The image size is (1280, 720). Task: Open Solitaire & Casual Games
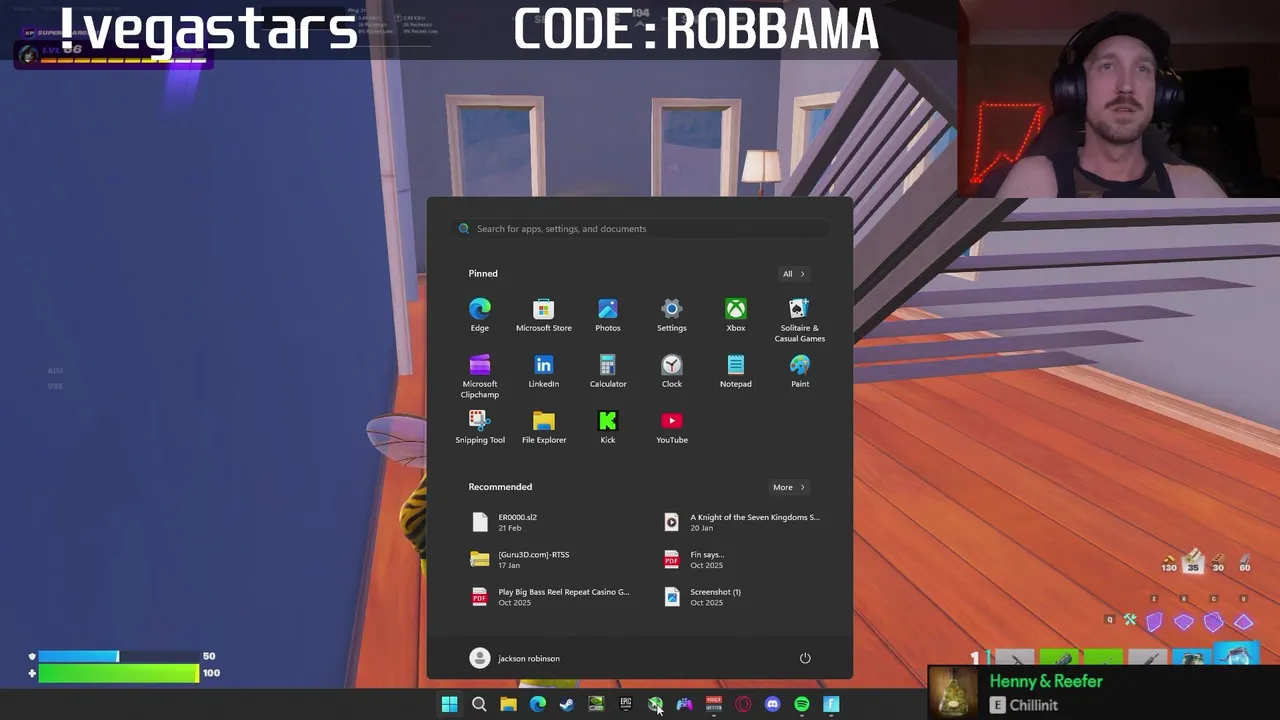pos(800,320)
